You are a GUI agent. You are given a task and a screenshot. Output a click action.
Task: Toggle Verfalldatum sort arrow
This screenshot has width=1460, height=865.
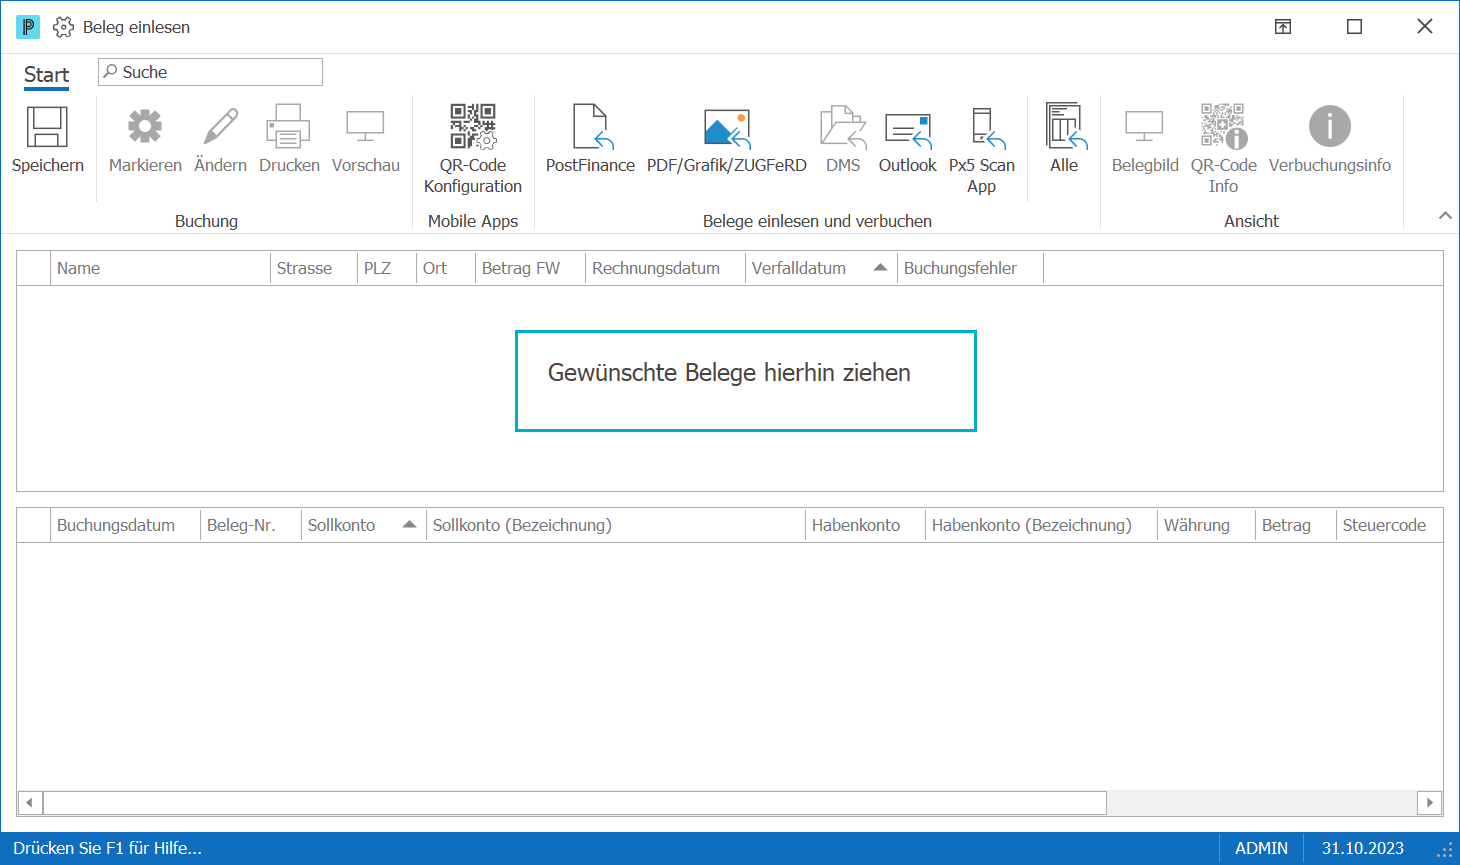point(880,267)
